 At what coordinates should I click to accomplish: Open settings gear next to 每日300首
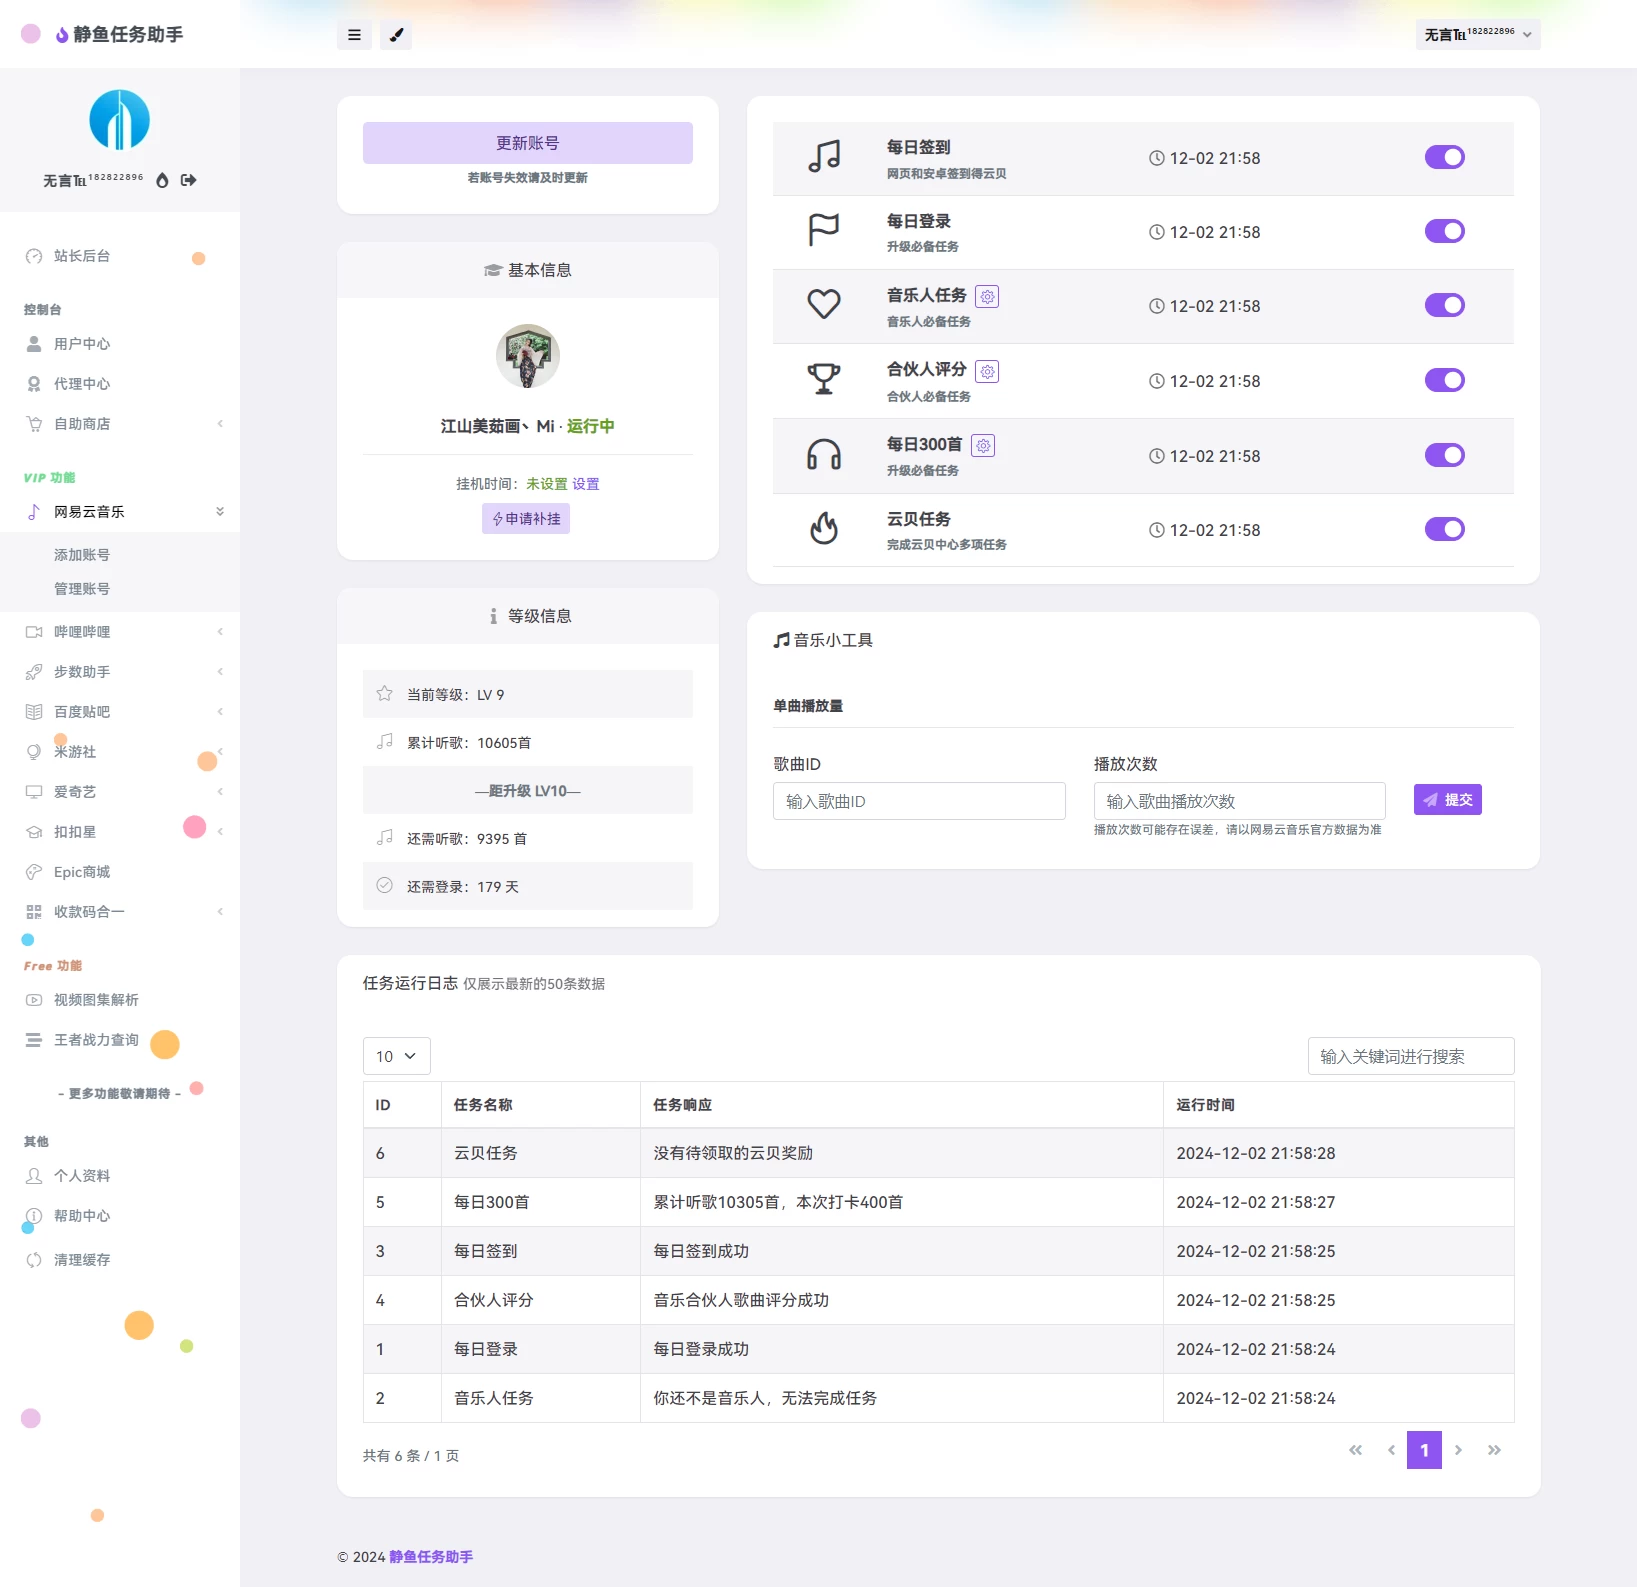click(x=983, y=446)
